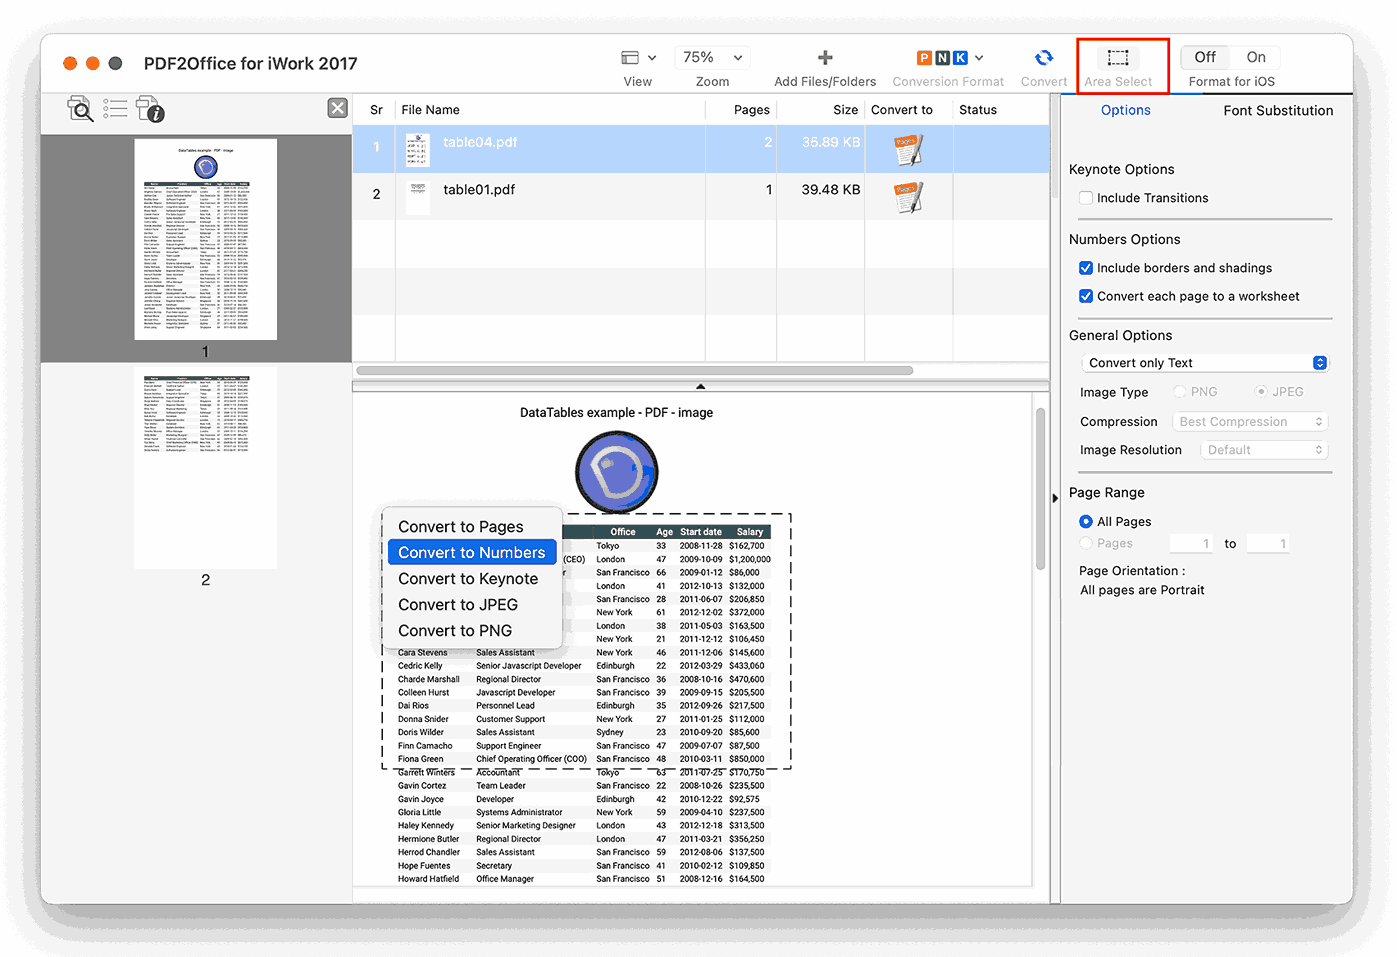Activate the Area Select tool icon
This screenshot has height=957, width=1397.
(x=1118, y=58)
